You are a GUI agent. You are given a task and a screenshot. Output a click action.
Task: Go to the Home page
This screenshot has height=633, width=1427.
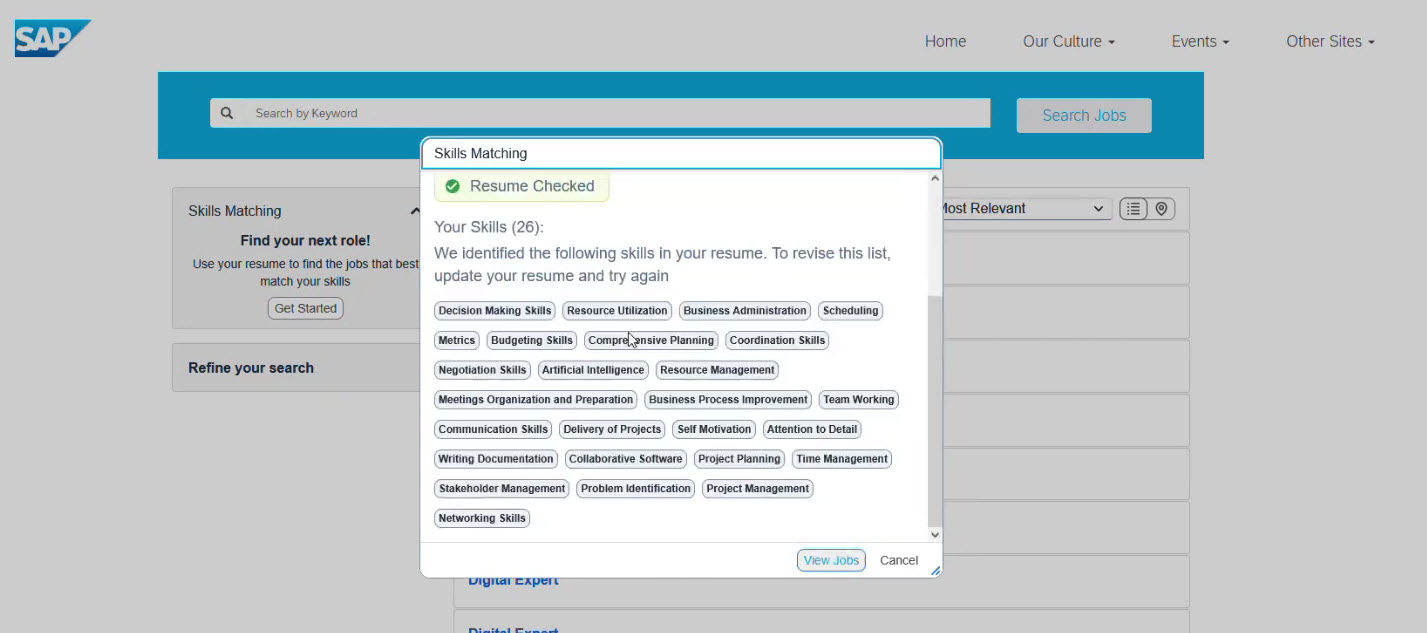click(945, 42)
